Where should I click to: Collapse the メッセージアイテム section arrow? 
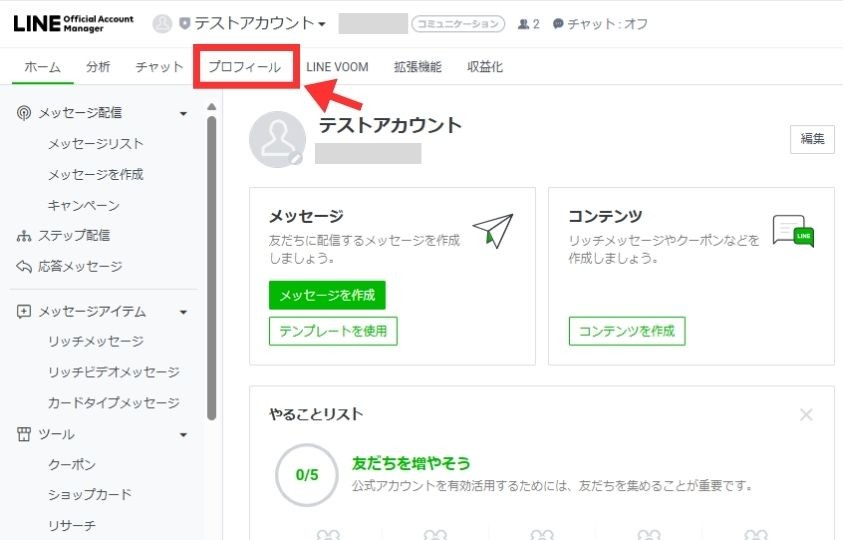coord(183,312)
